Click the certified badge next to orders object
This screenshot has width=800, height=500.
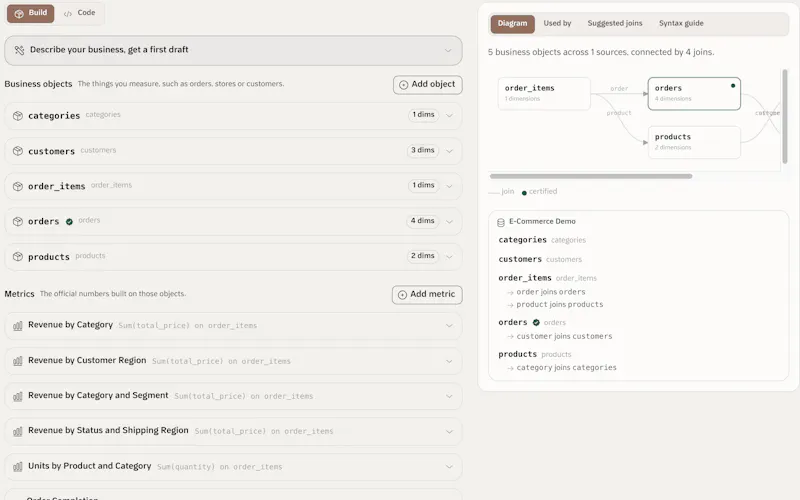pos(69,221)
